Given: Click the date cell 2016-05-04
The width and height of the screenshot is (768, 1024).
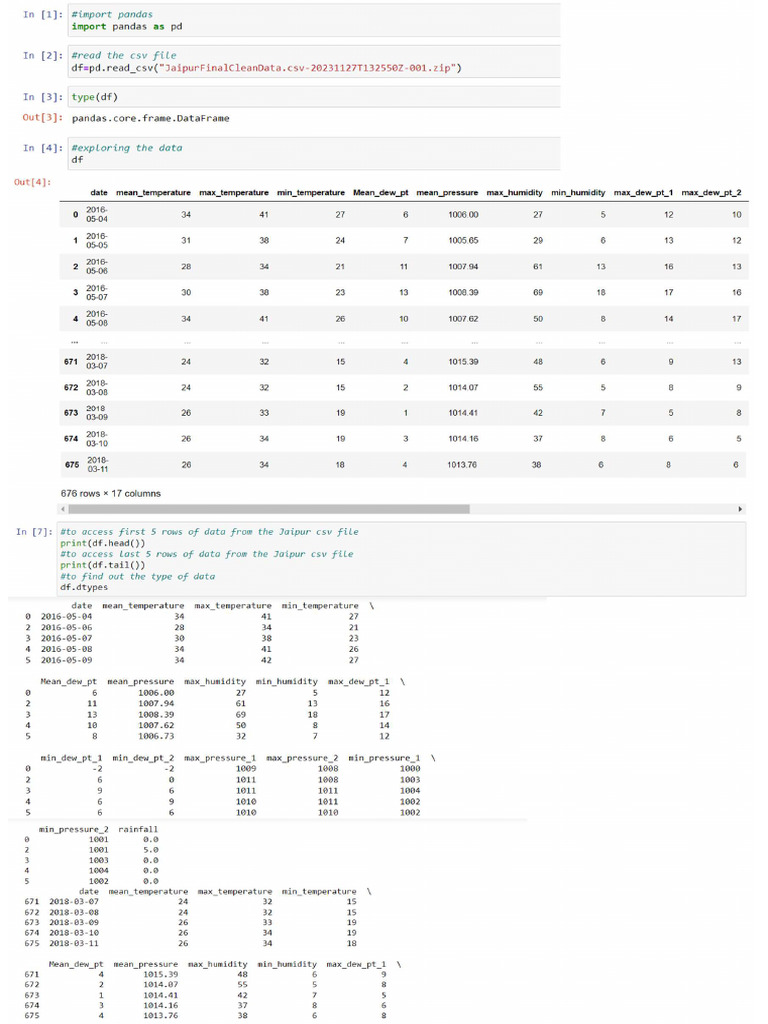Looking at the screenshot, I should point(97,214).
